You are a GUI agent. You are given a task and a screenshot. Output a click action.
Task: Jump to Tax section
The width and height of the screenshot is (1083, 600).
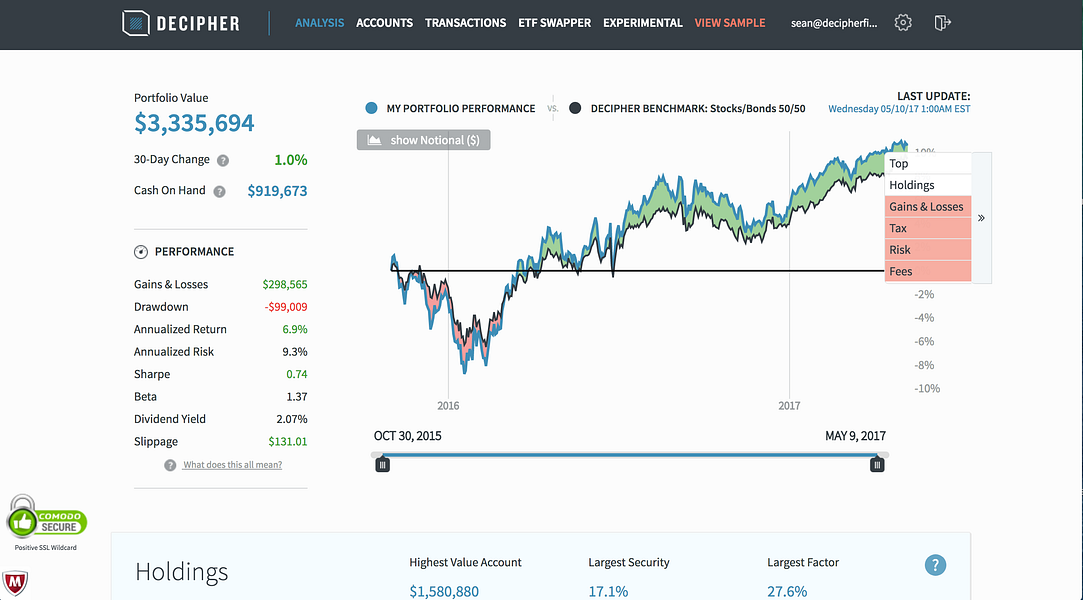[928, 228]
